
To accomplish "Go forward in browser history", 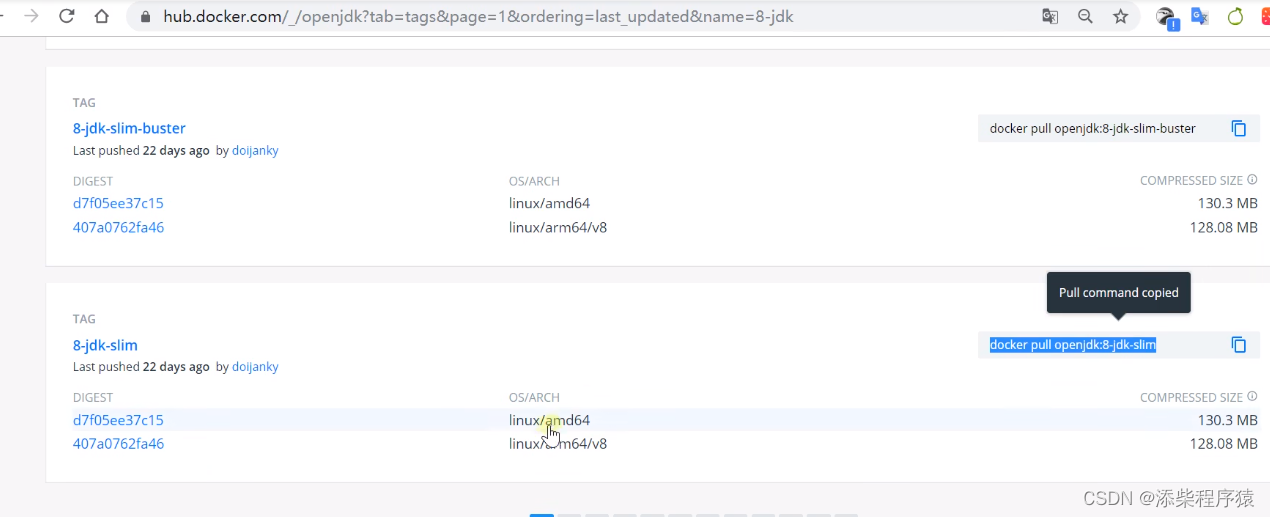I will (31, 16).
